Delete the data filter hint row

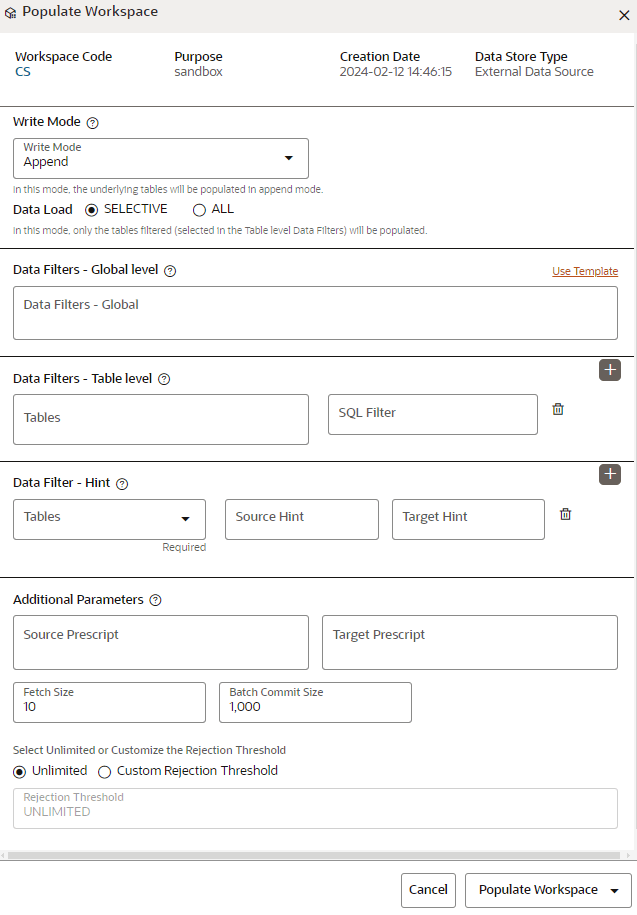click(x=565, y=514)
